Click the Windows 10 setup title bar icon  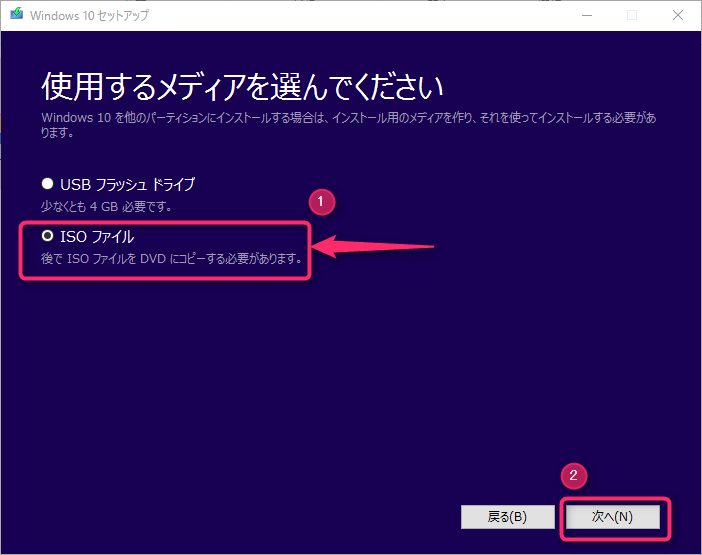coord(17,14)
